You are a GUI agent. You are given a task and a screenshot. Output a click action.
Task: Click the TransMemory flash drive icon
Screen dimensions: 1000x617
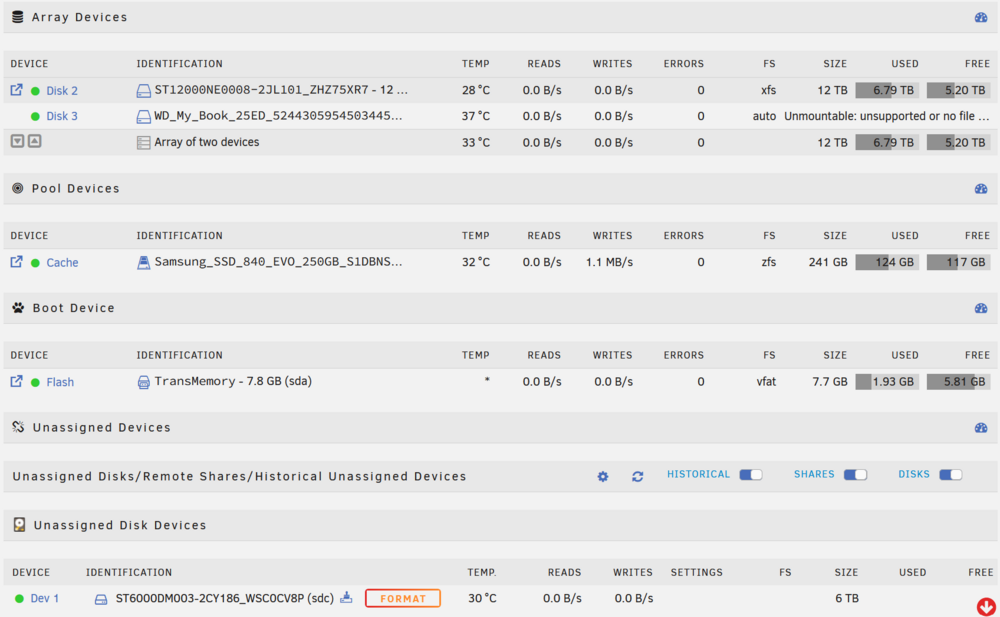[x=143, y=382]
